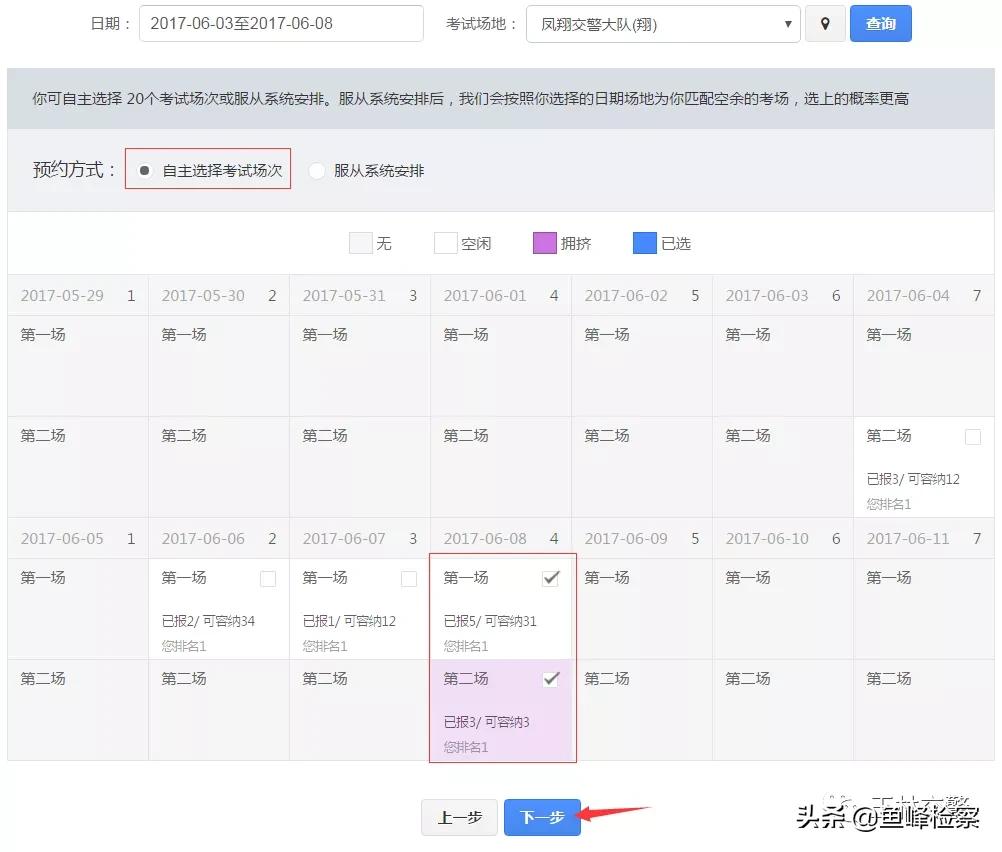1002x852 pixels.
Task: Click the 下一步 (Next) button
Action: pos(542,817)
